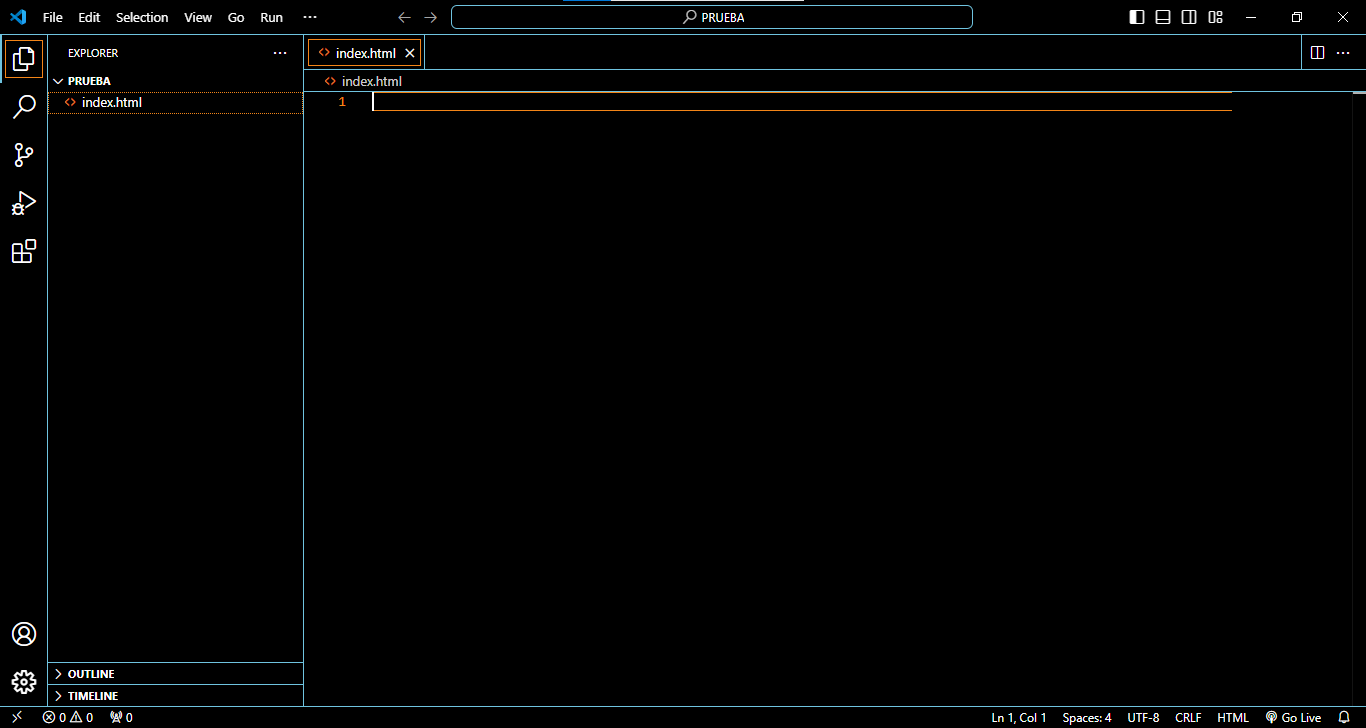Viewport: 1366px width, 728px height.
Task: Open the Manage gear menu
Action: pos(24,682)
